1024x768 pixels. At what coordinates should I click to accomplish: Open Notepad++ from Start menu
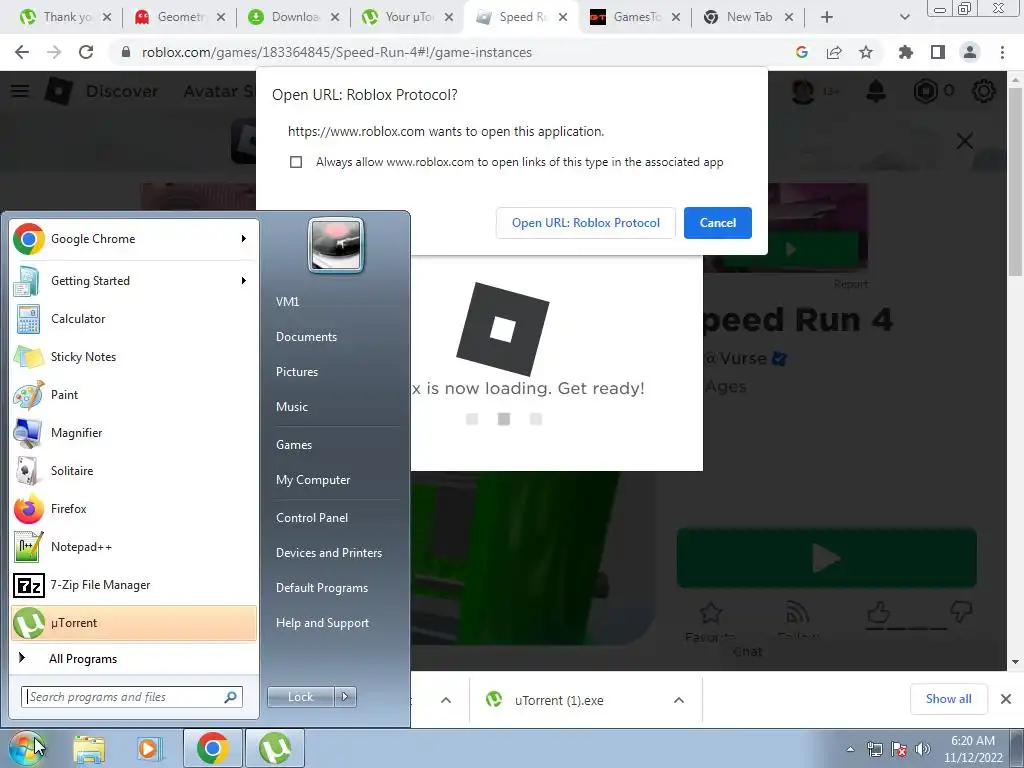point(133,547)
